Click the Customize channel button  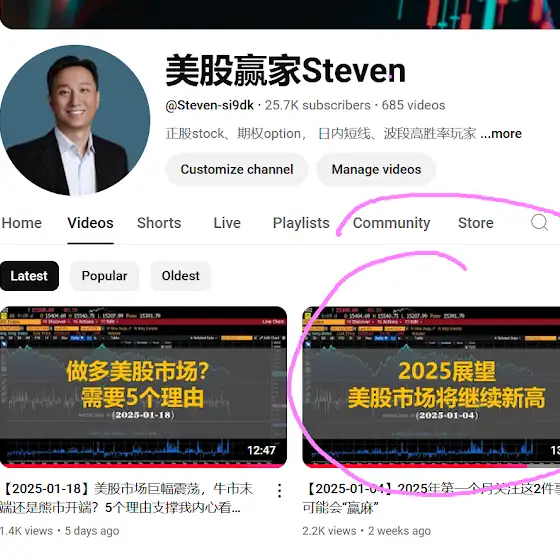(x=237, y=169)
